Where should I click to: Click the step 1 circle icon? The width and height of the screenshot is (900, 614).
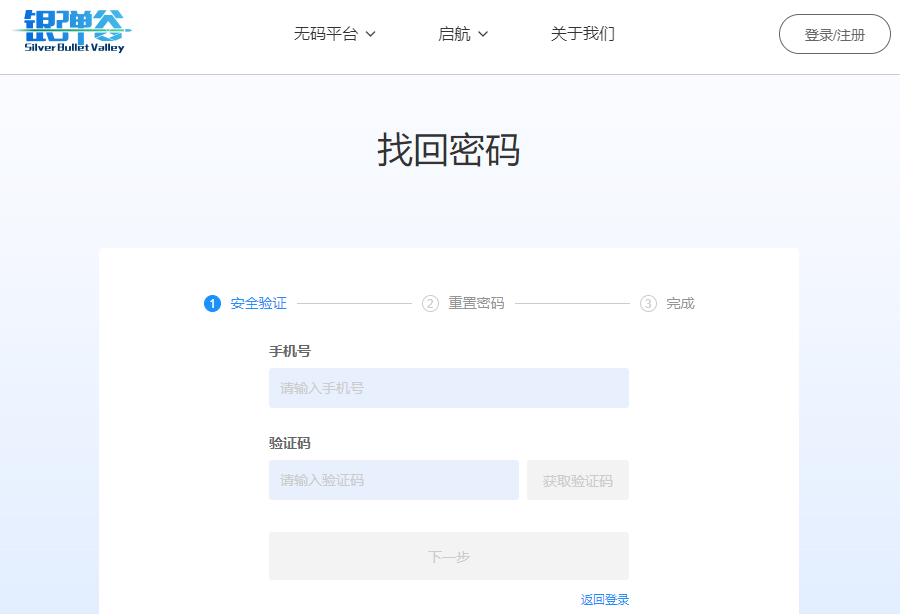pos(212,303)
